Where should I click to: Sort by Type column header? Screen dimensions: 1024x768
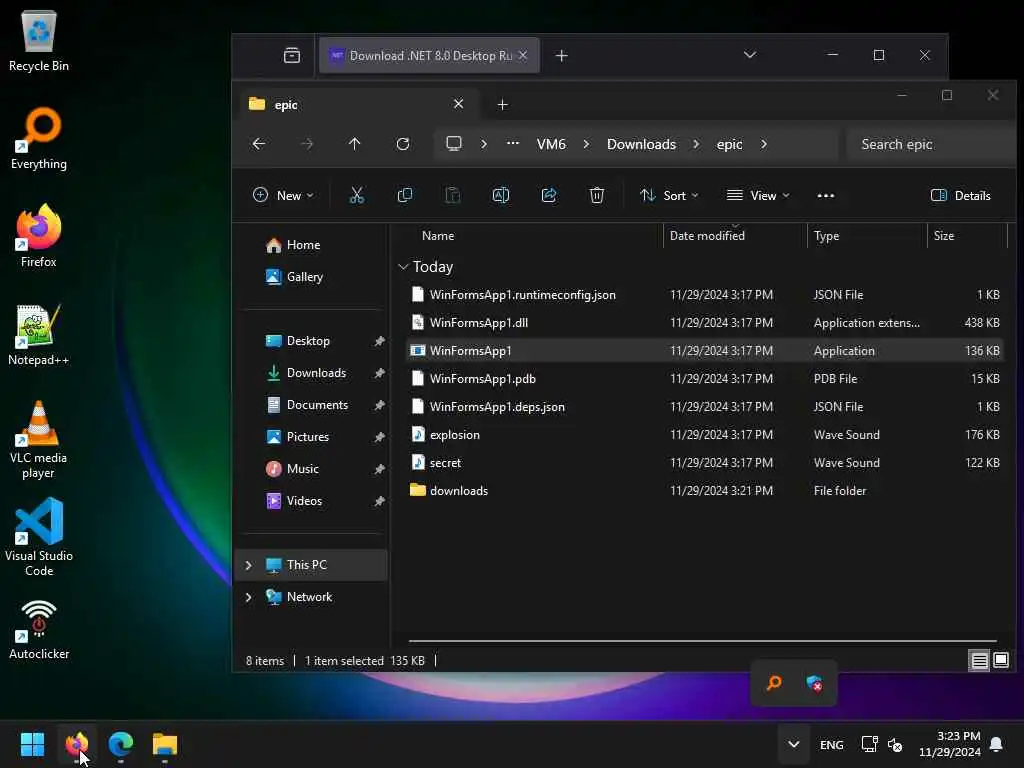pyautogui.click(x=826, y=236)
